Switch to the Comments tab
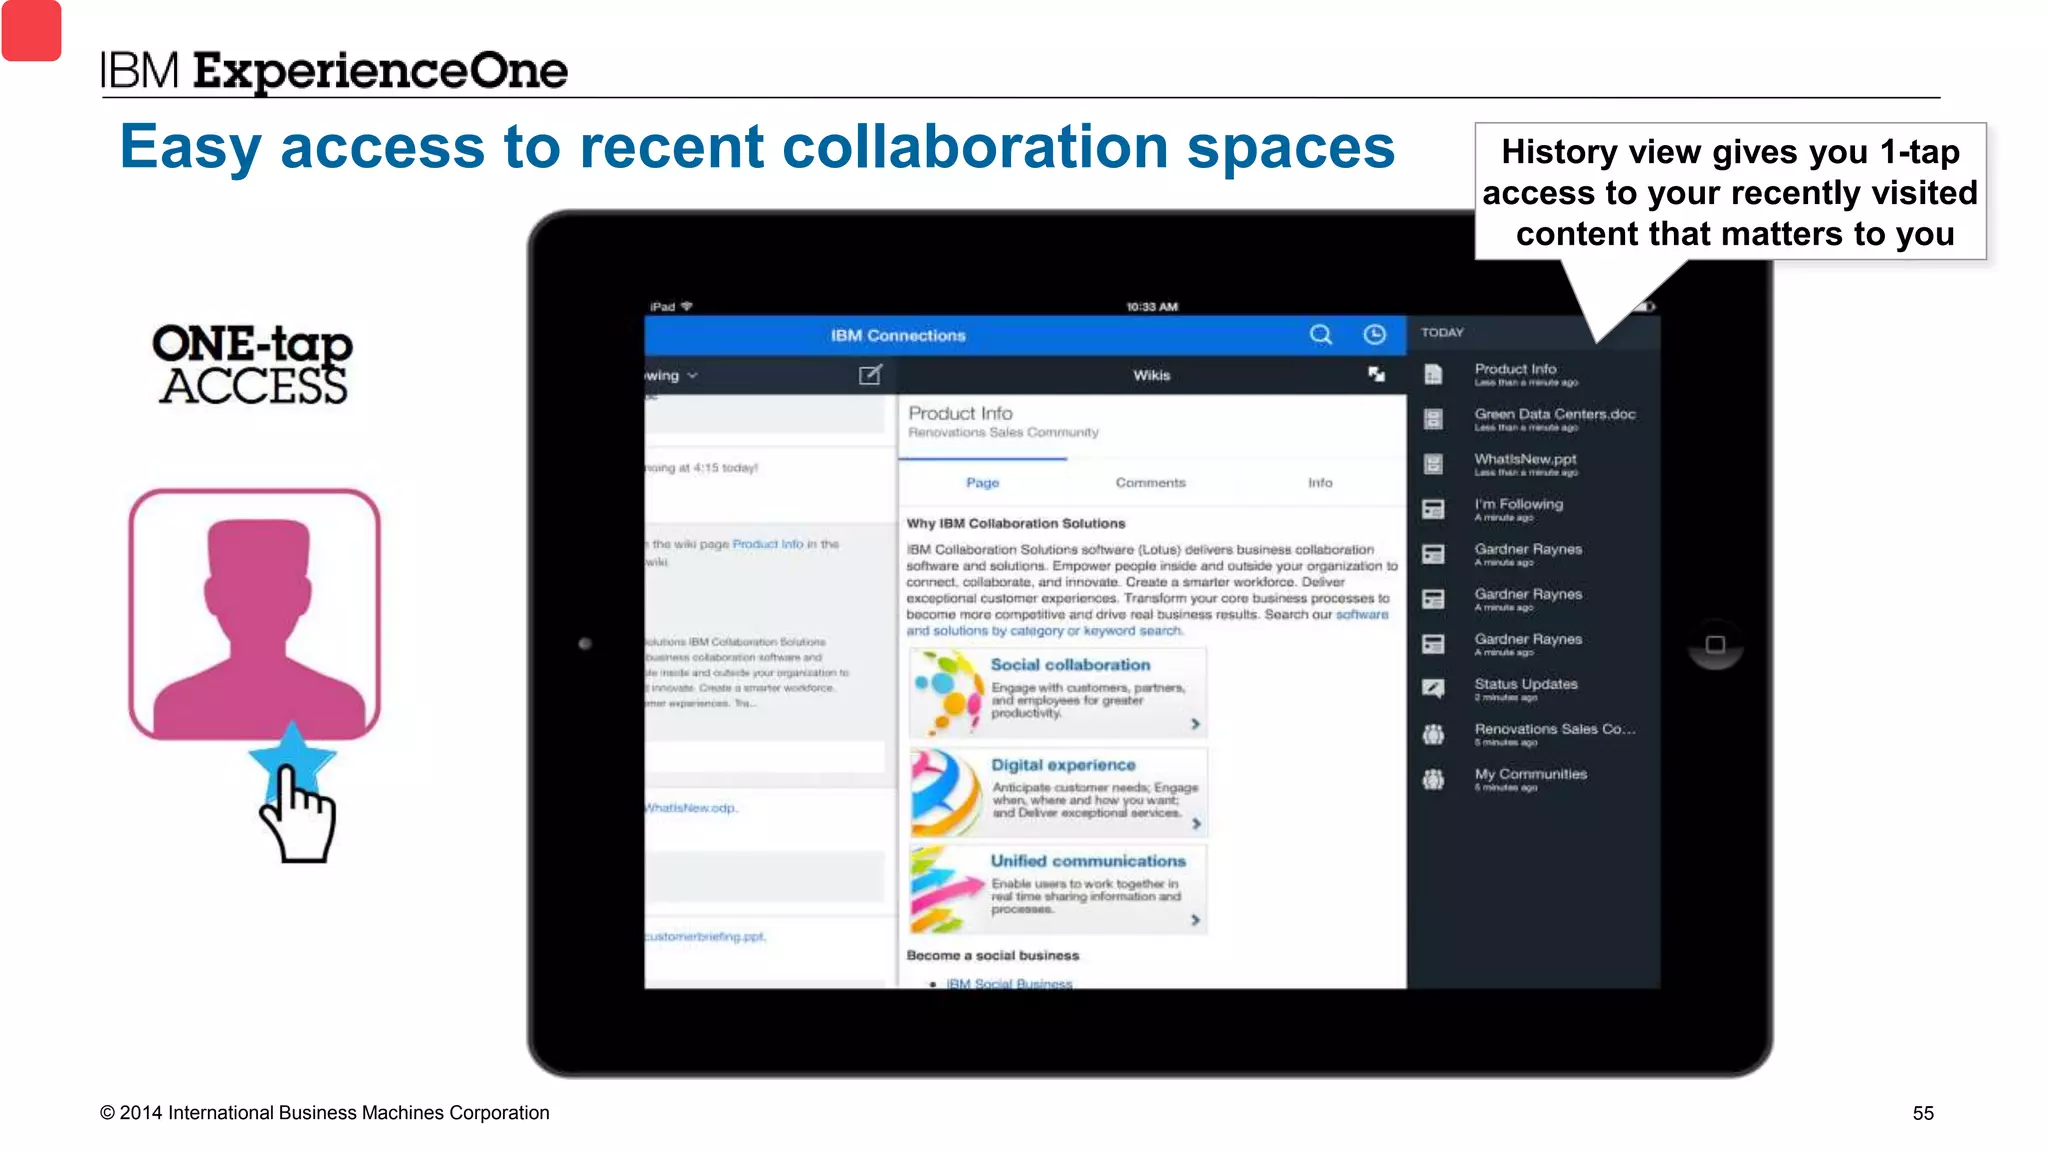The height and width of the screenshot is (1152, 2048). coord(1151,482)
